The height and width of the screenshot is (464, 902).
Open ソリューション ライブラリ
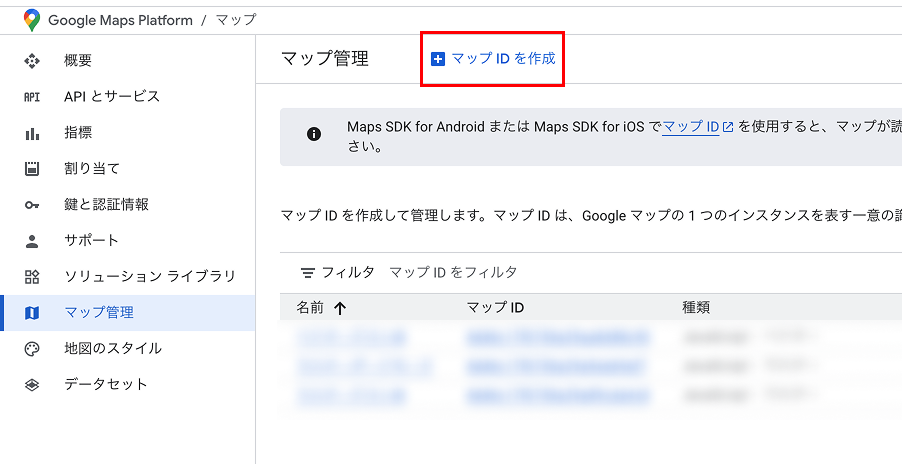click(150, 276)
